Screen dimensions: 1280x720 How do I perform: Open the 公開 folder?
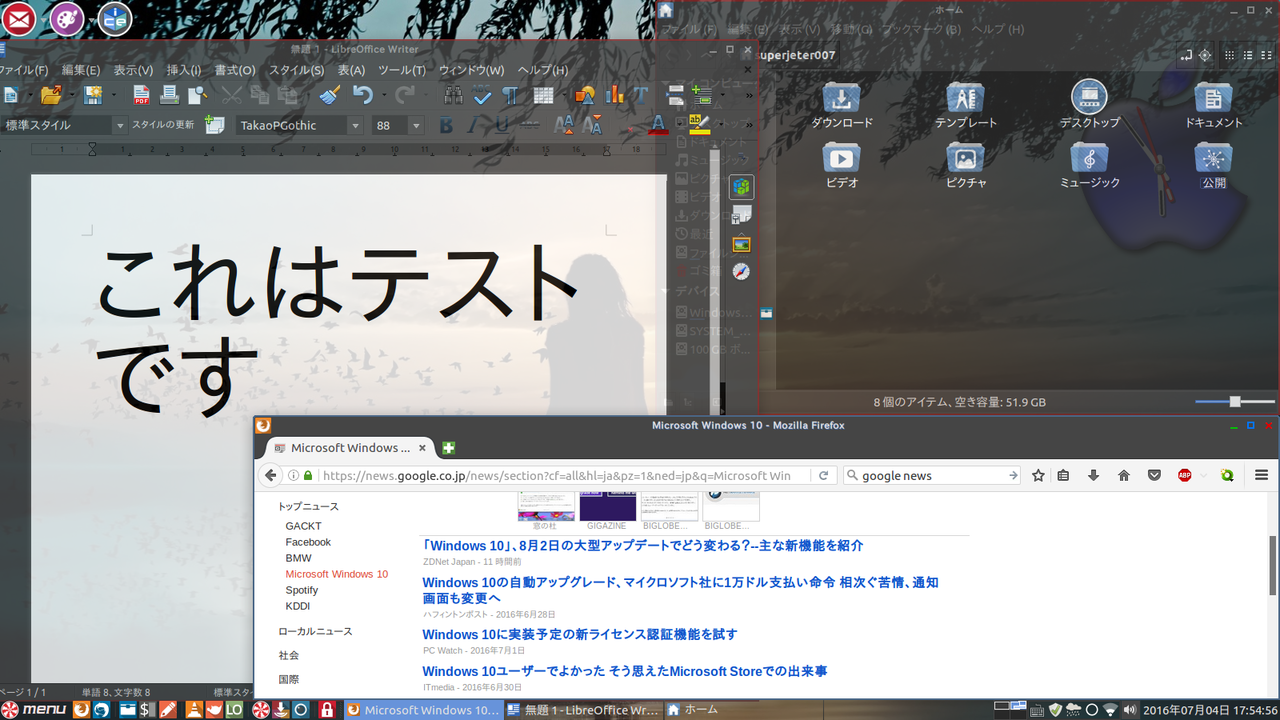click(x=1214, y=166)
